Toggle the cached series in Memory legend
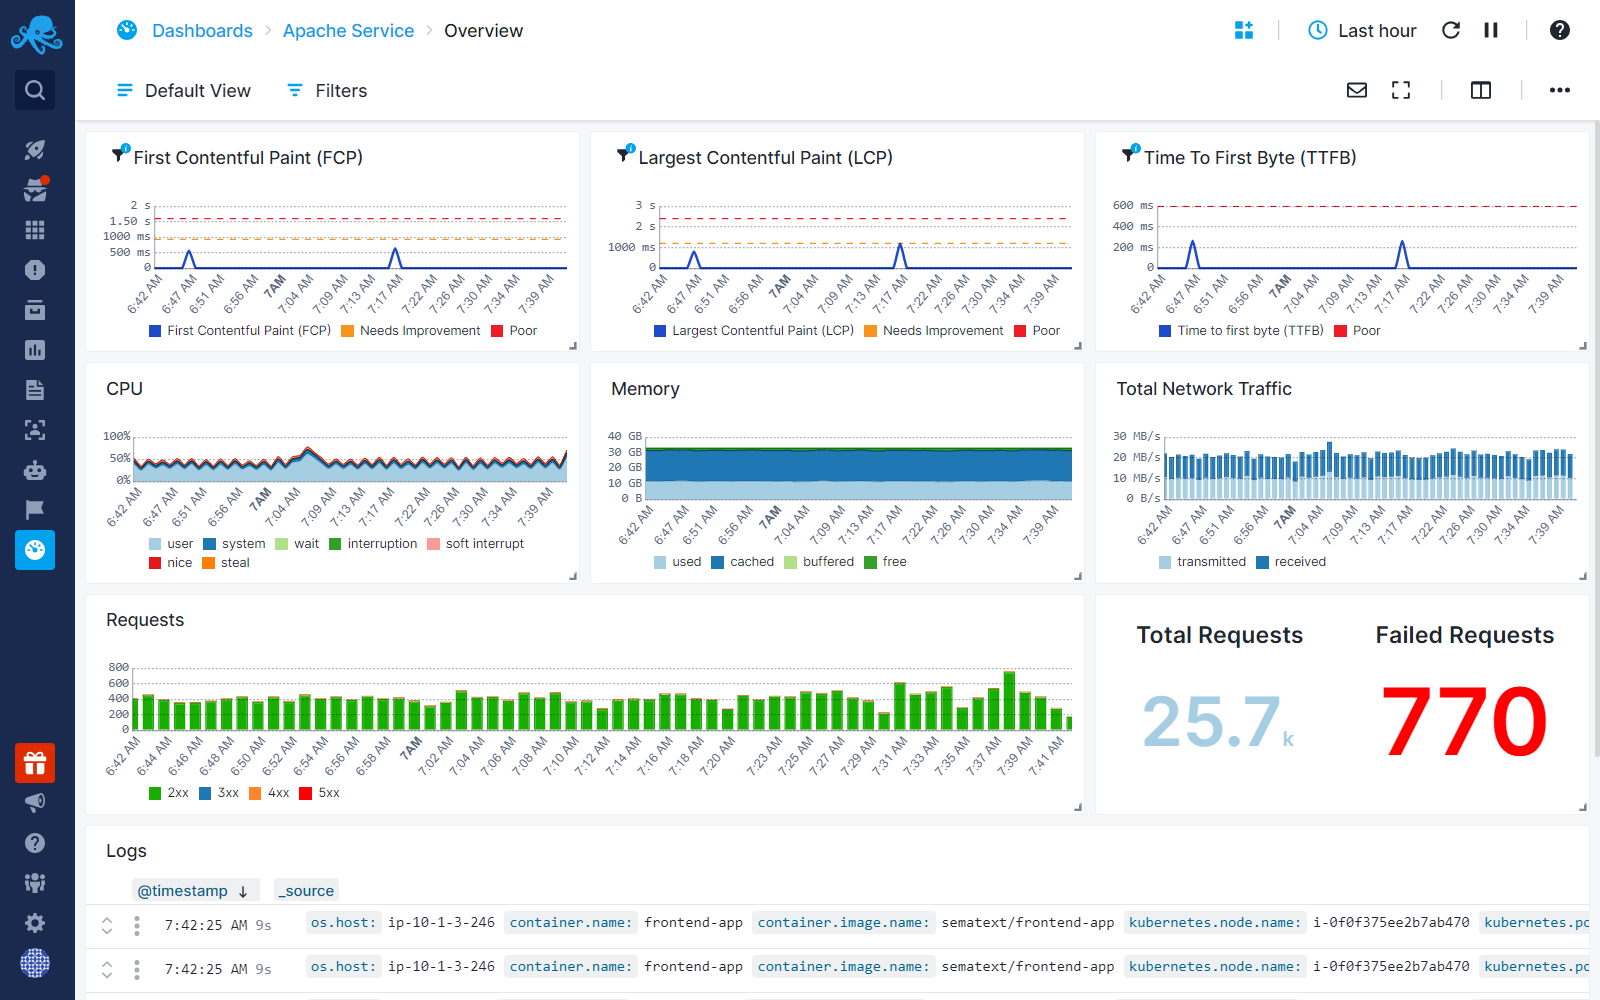This screenshot has height=1000, width=1600. click(x=742, y=562)
